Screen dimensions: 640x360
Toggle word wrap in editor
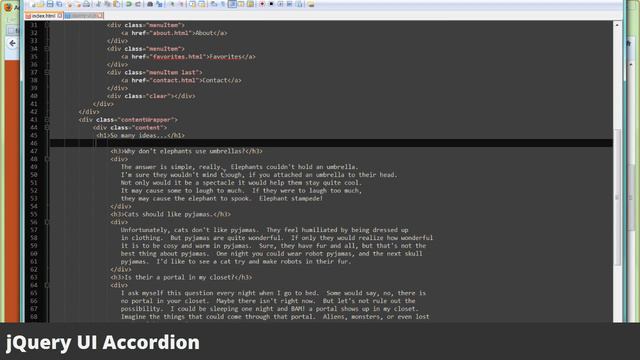213,4
